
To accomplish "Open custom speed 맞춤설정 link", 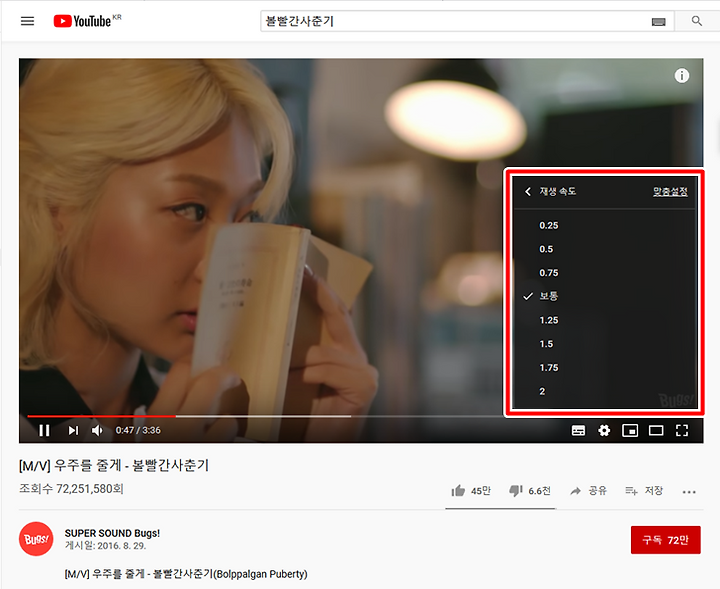I will pyautogui.click(x=670, y=191).
